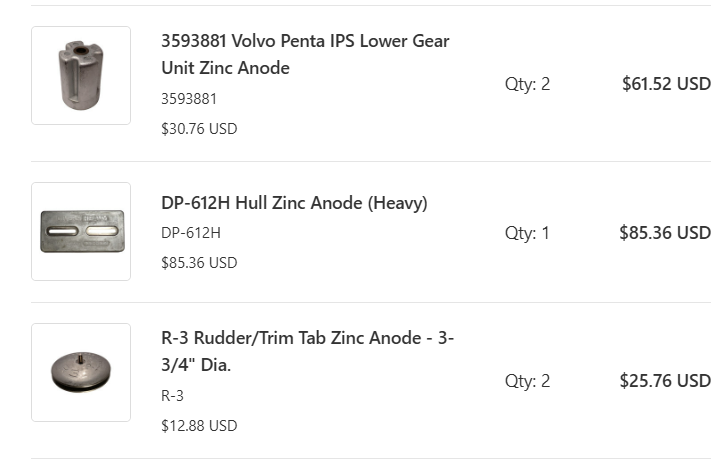The height and width of the screenshot is (467, 726).
Task: Click the bold $85.36 USD line total
Action: click(x=665, y=233)
